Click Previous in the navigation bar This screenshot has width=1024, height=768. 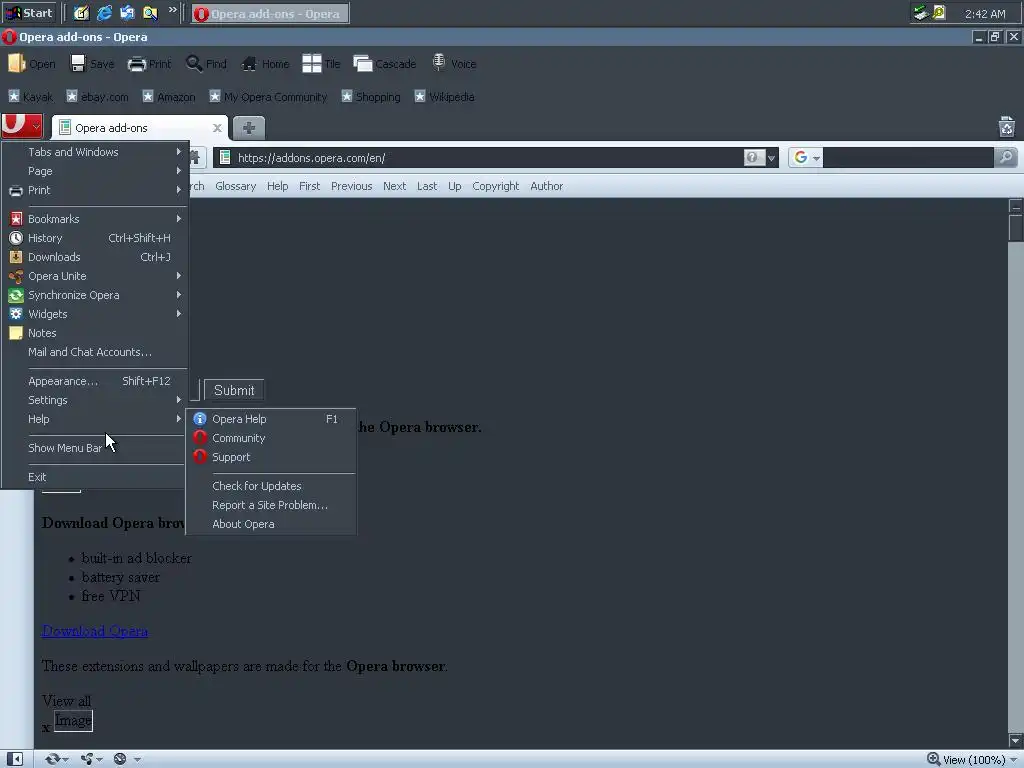pos(351,186)
